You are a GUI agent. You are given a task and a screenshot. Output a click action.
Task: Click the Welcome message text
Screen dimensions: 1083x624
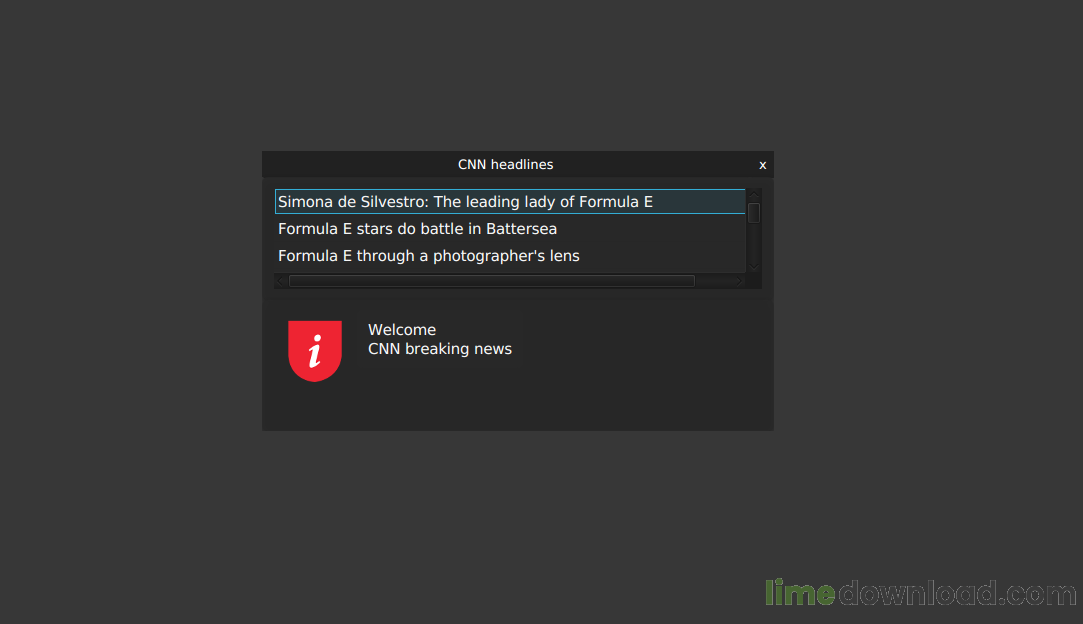tap(402, 330)
